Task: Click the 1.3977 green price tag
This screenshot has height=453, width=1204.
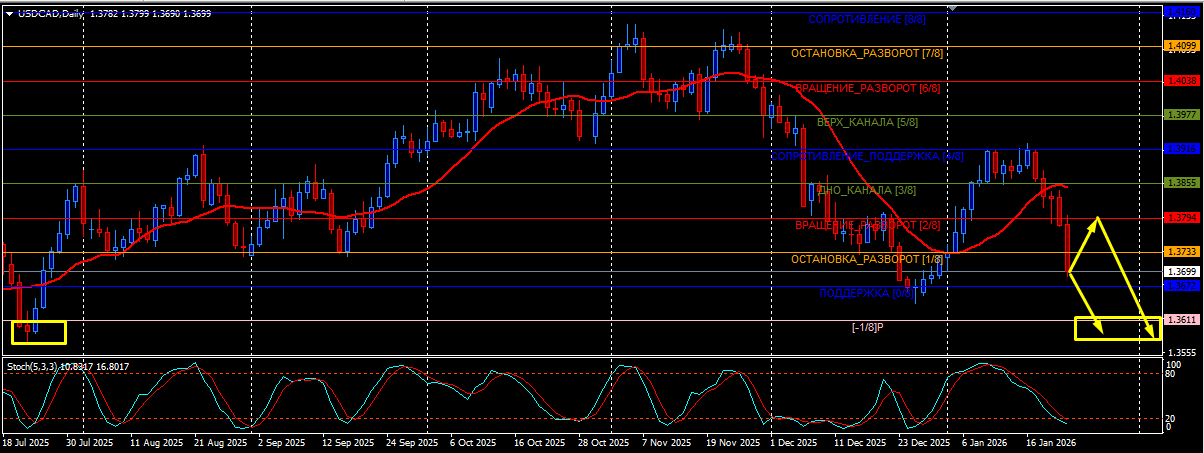Action: coord(1182,115)
